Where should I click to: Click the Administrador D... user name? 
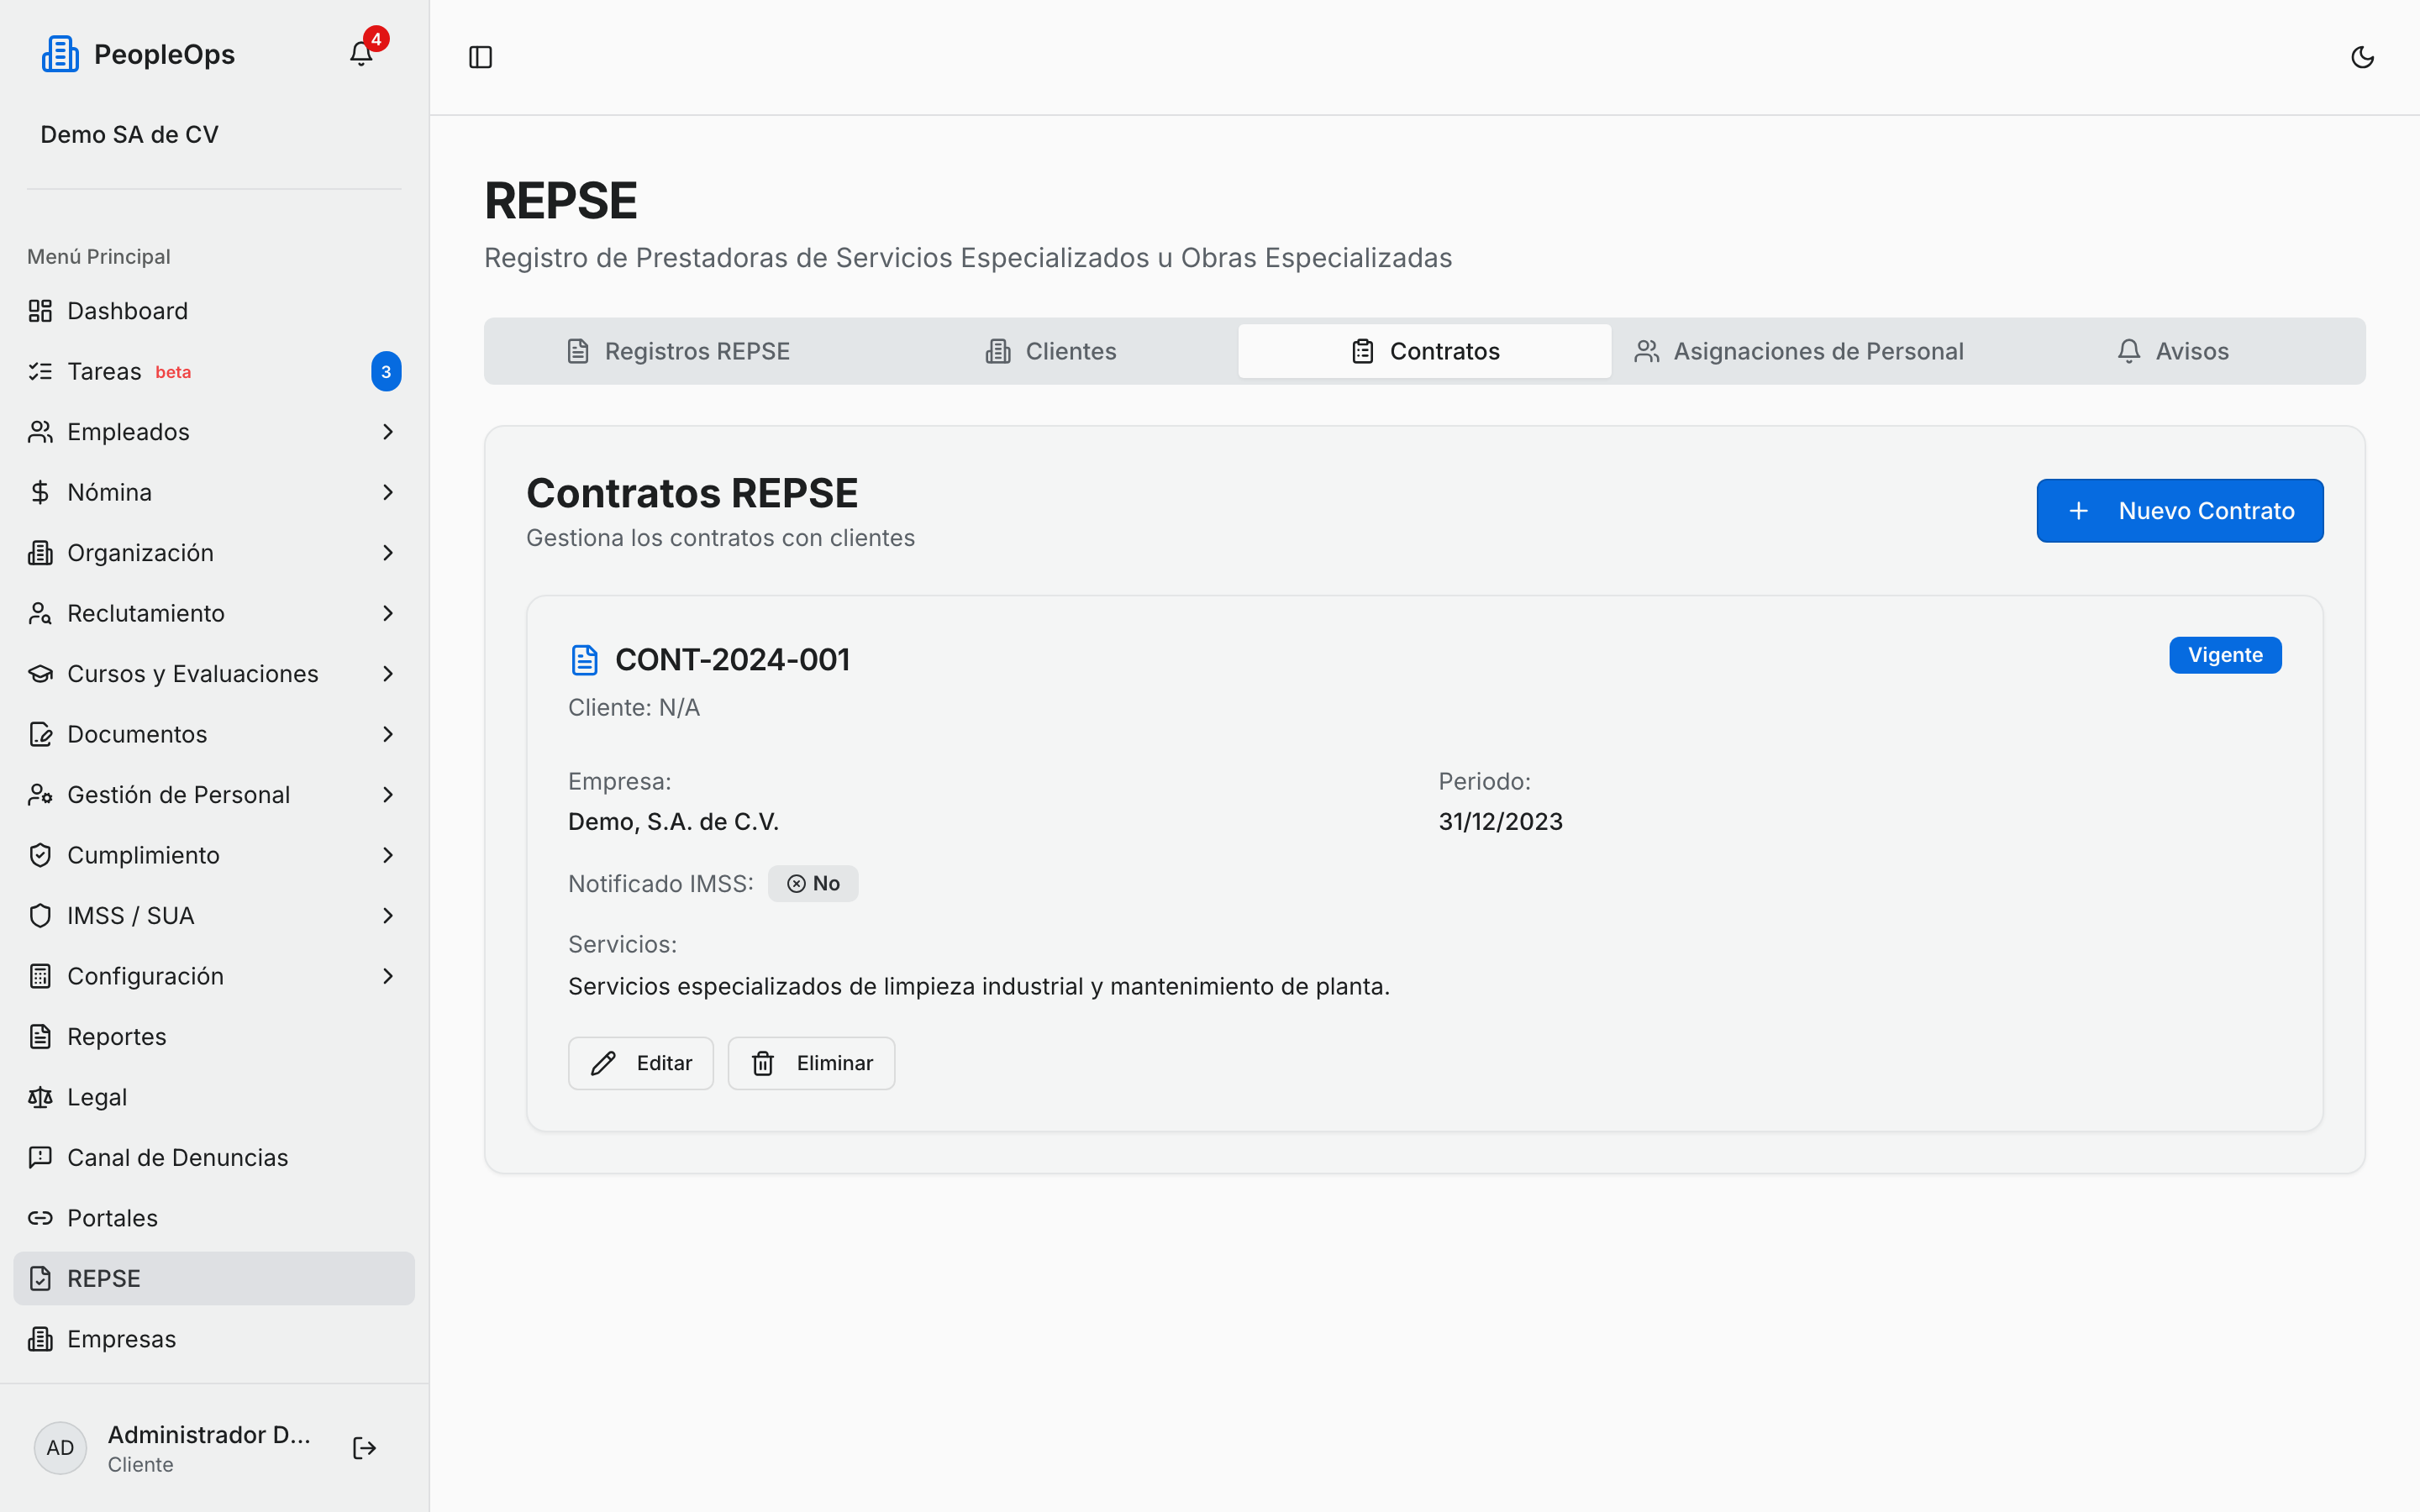coord(209,1434)
